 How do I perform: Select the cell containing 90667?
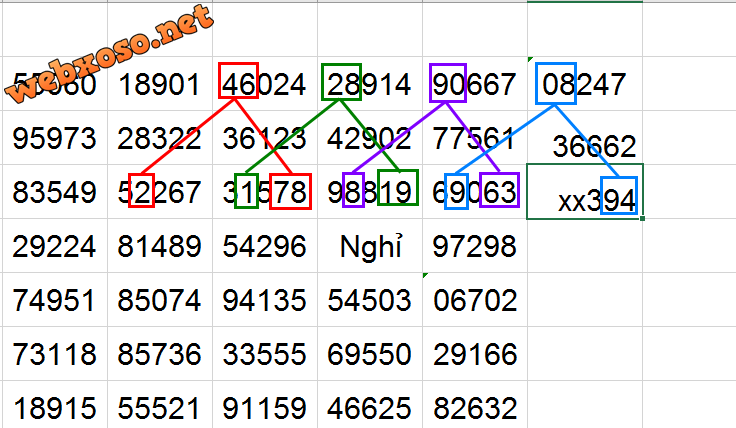coord(475,84)
